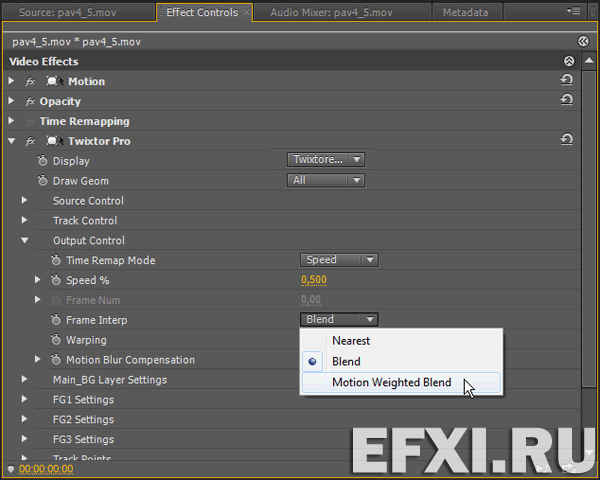Screen dimensions: 600x480
Task: Open the Display dropdown
Action: point(326,159)
